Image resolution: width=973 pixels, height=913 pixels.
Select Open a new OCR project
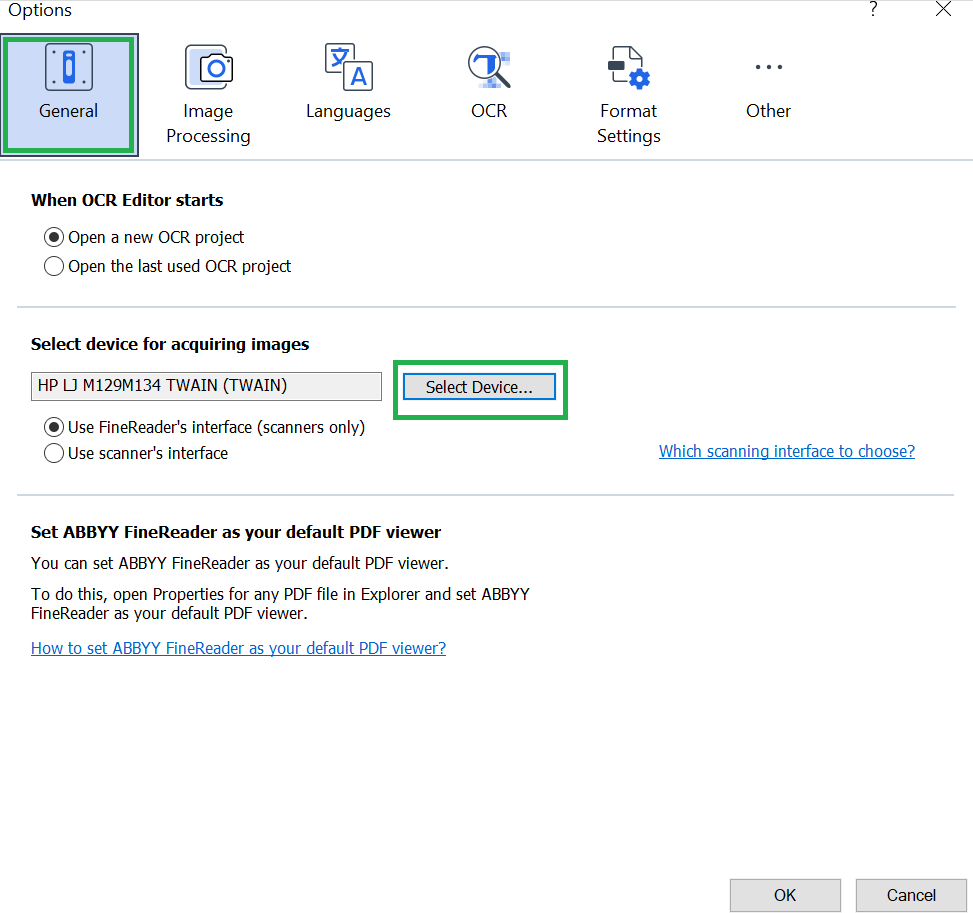tap(54, 238)
